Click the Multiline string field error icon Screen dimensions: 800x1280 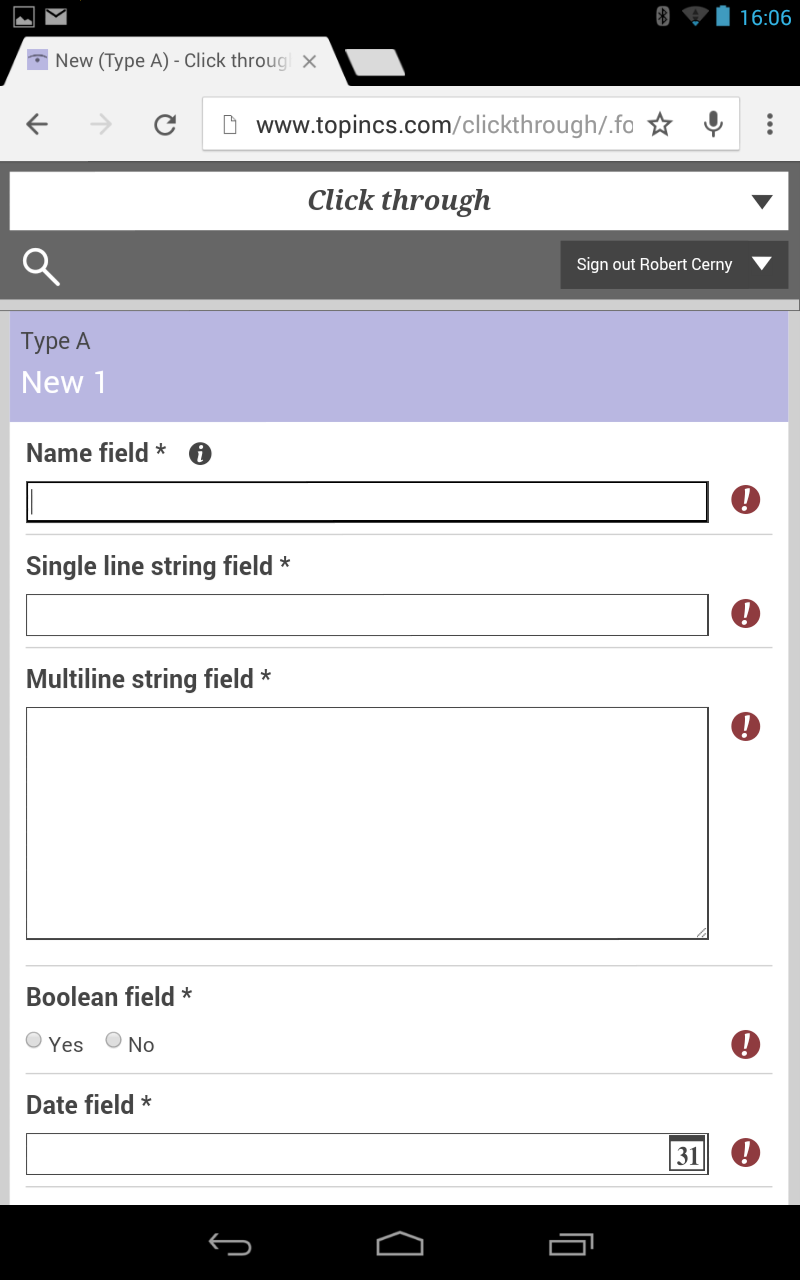(745, 726)
